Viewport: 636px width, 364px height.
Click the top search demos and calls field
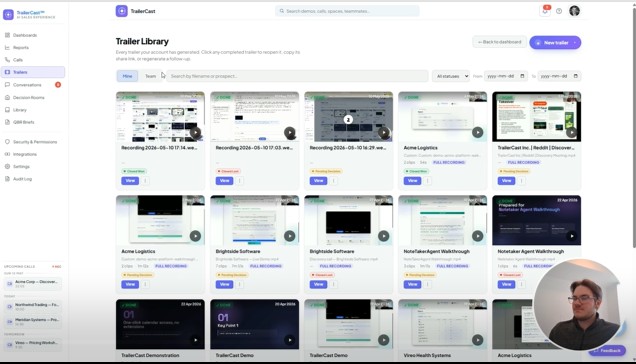(x=347, y=11)
